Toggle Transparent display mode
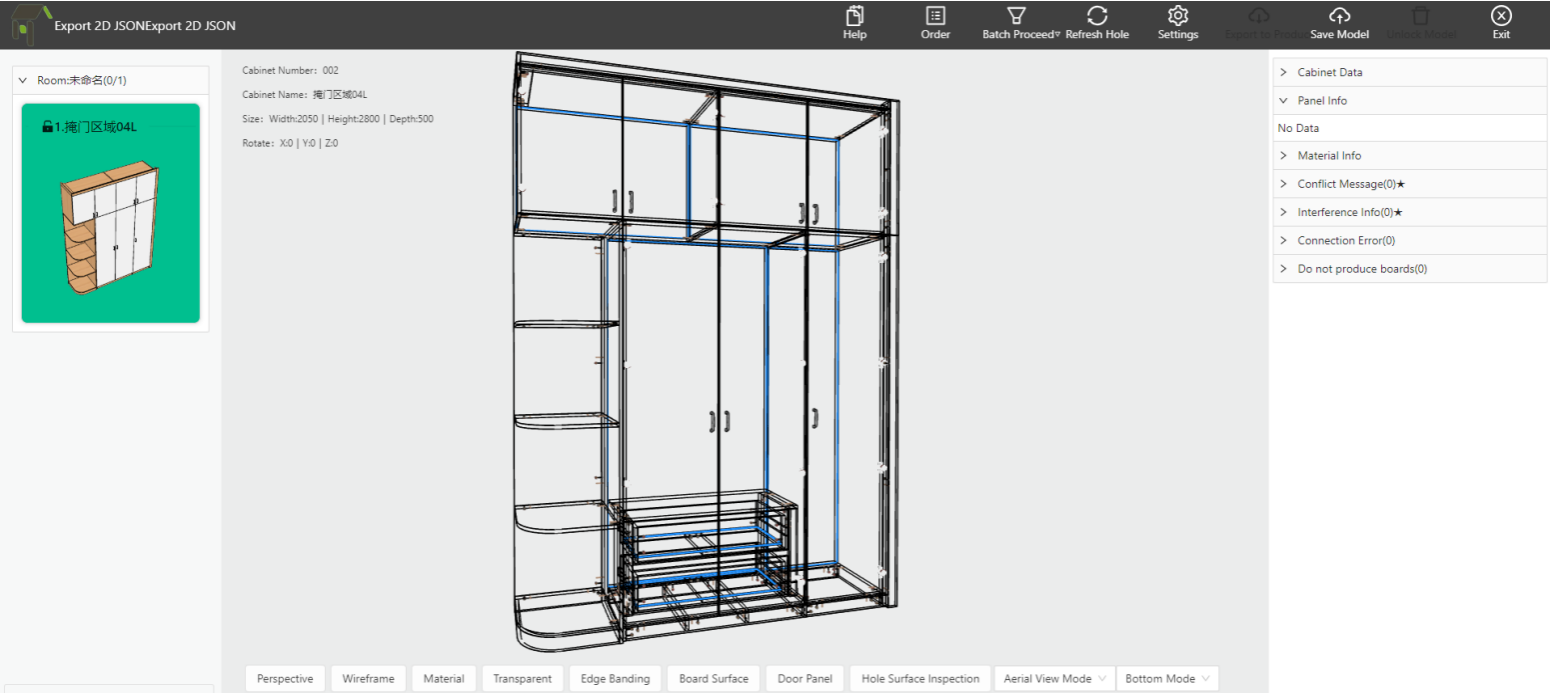 coord(522,678)
